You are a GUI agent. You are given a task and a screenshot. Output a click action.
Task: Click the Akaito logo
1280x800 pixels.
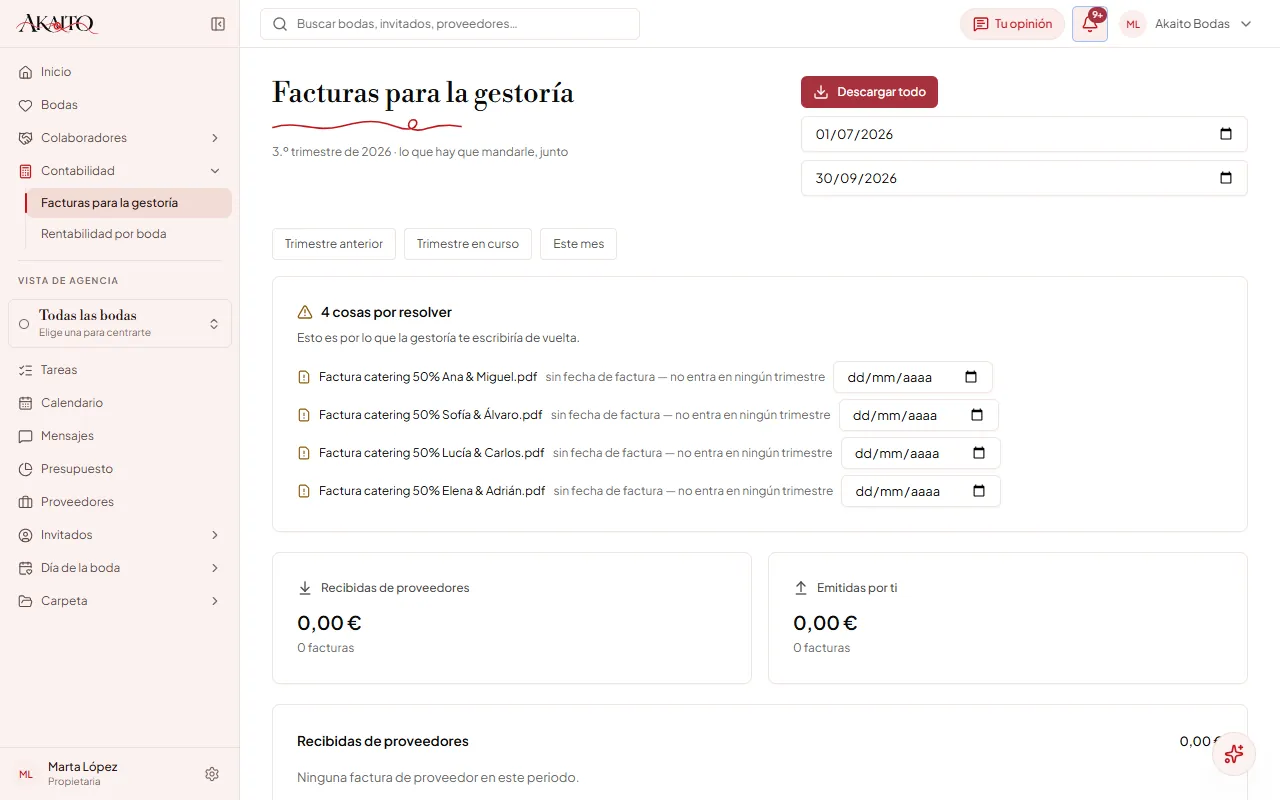(57, 24)
